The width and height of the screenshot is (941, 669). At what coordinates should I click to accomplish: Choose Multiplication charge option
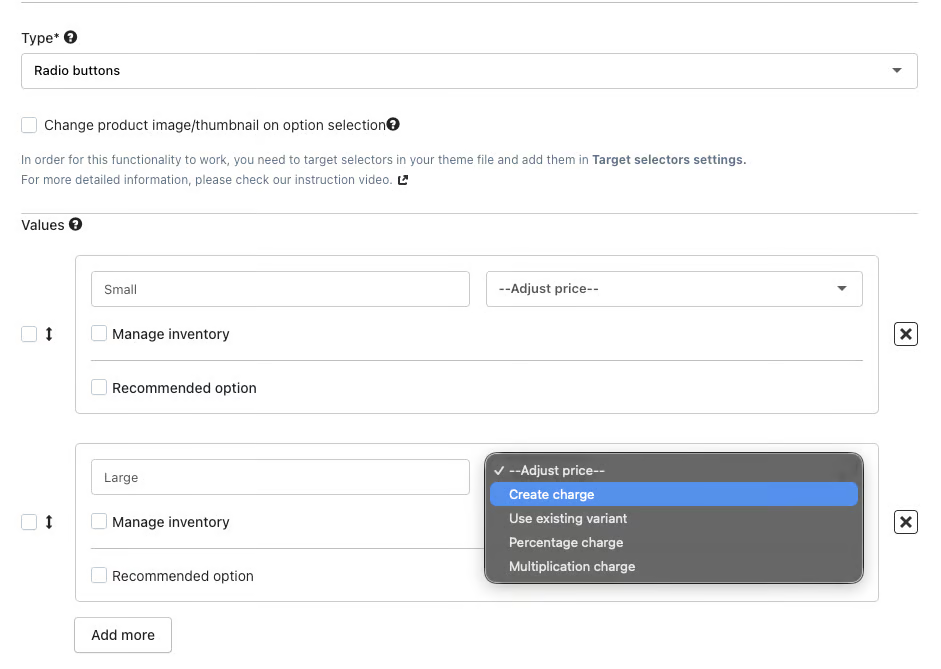pos(572,566)
